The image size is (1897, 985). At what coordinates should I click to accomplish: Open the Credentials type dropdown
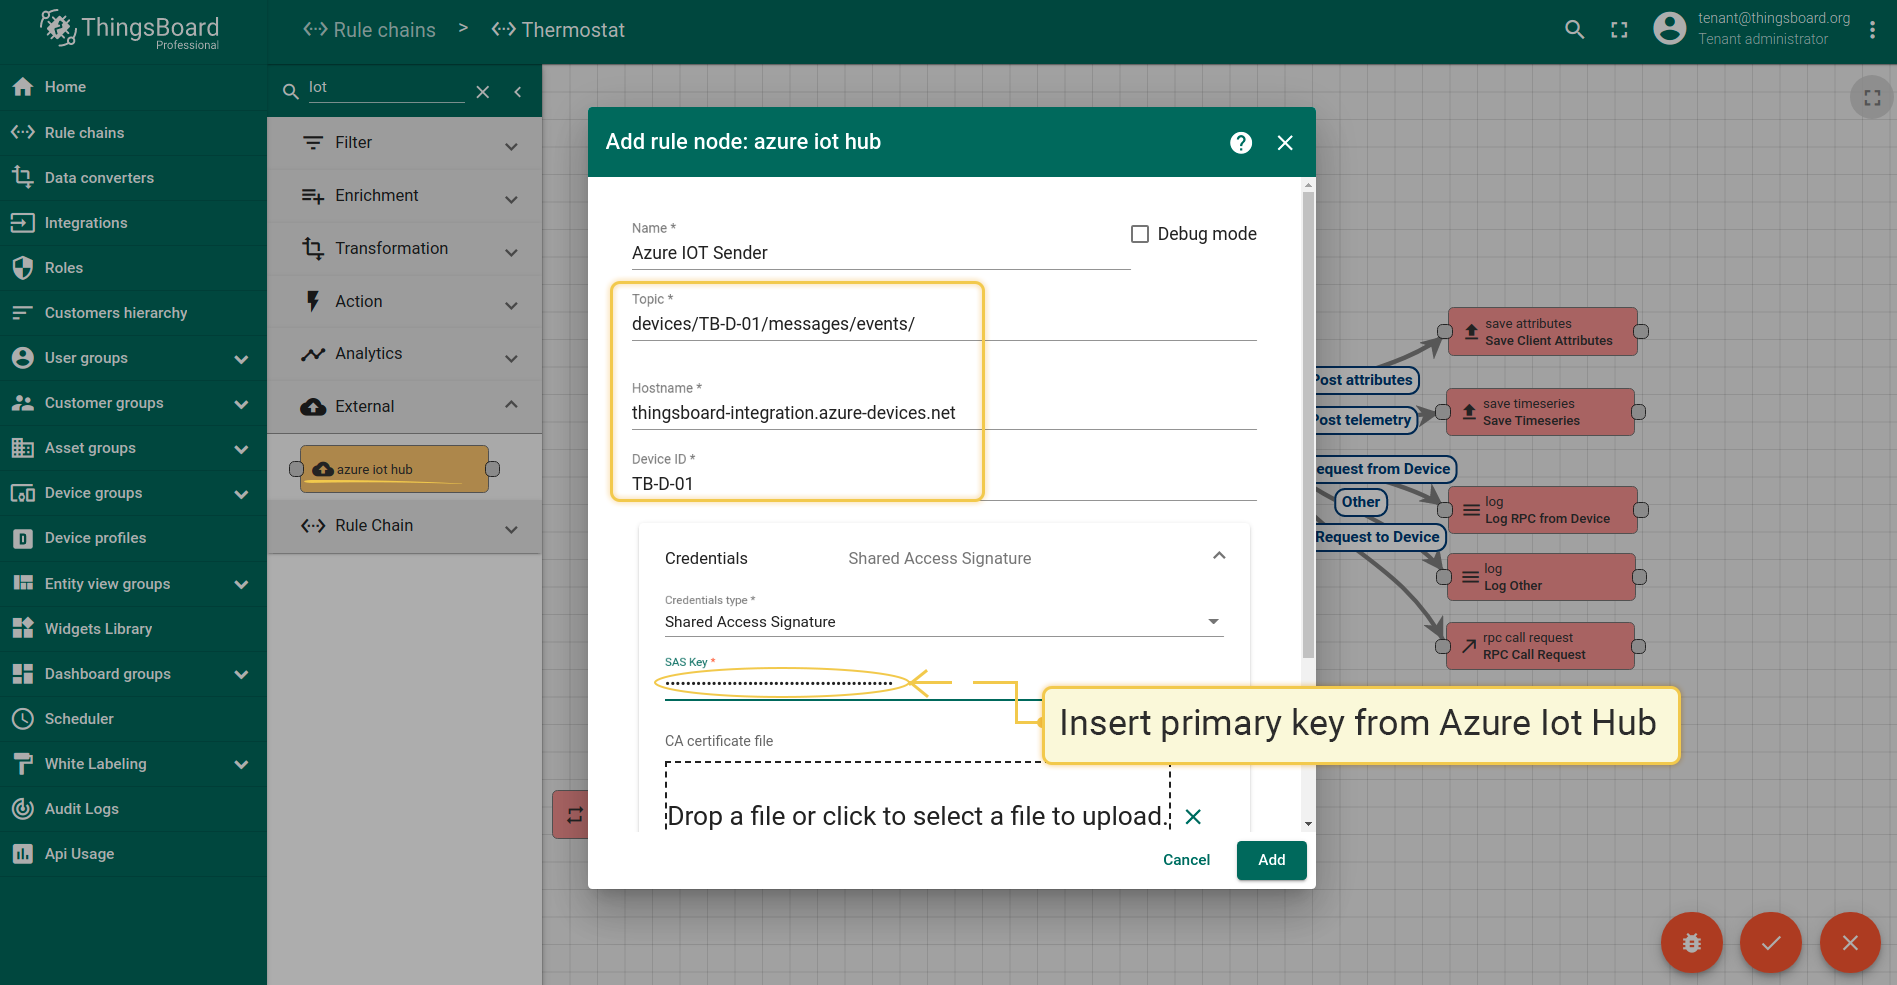(944, 622)
